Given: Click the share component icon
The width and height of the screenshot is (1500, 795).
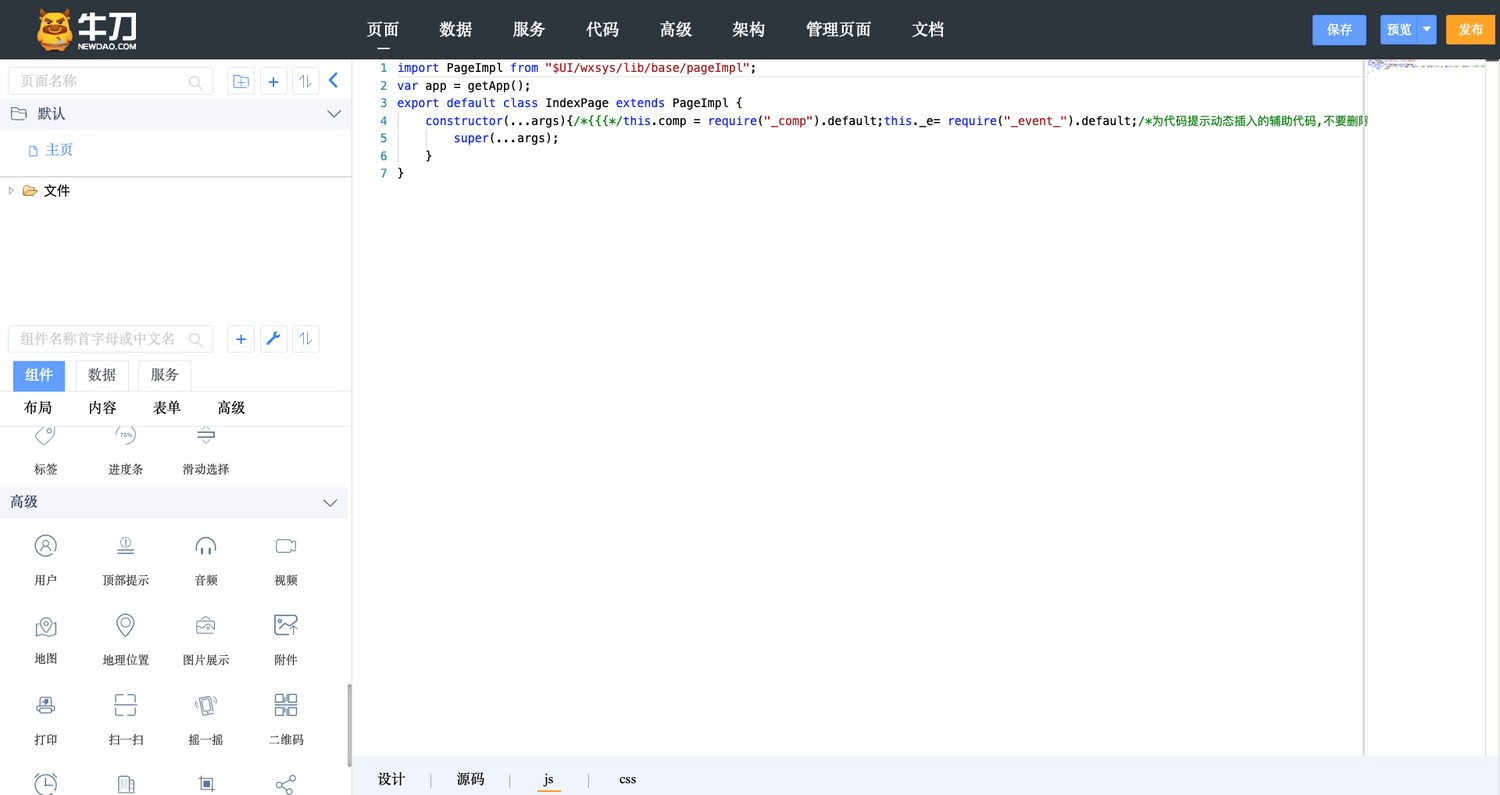Looking at the screenshot, I should [x=286, y=784].
